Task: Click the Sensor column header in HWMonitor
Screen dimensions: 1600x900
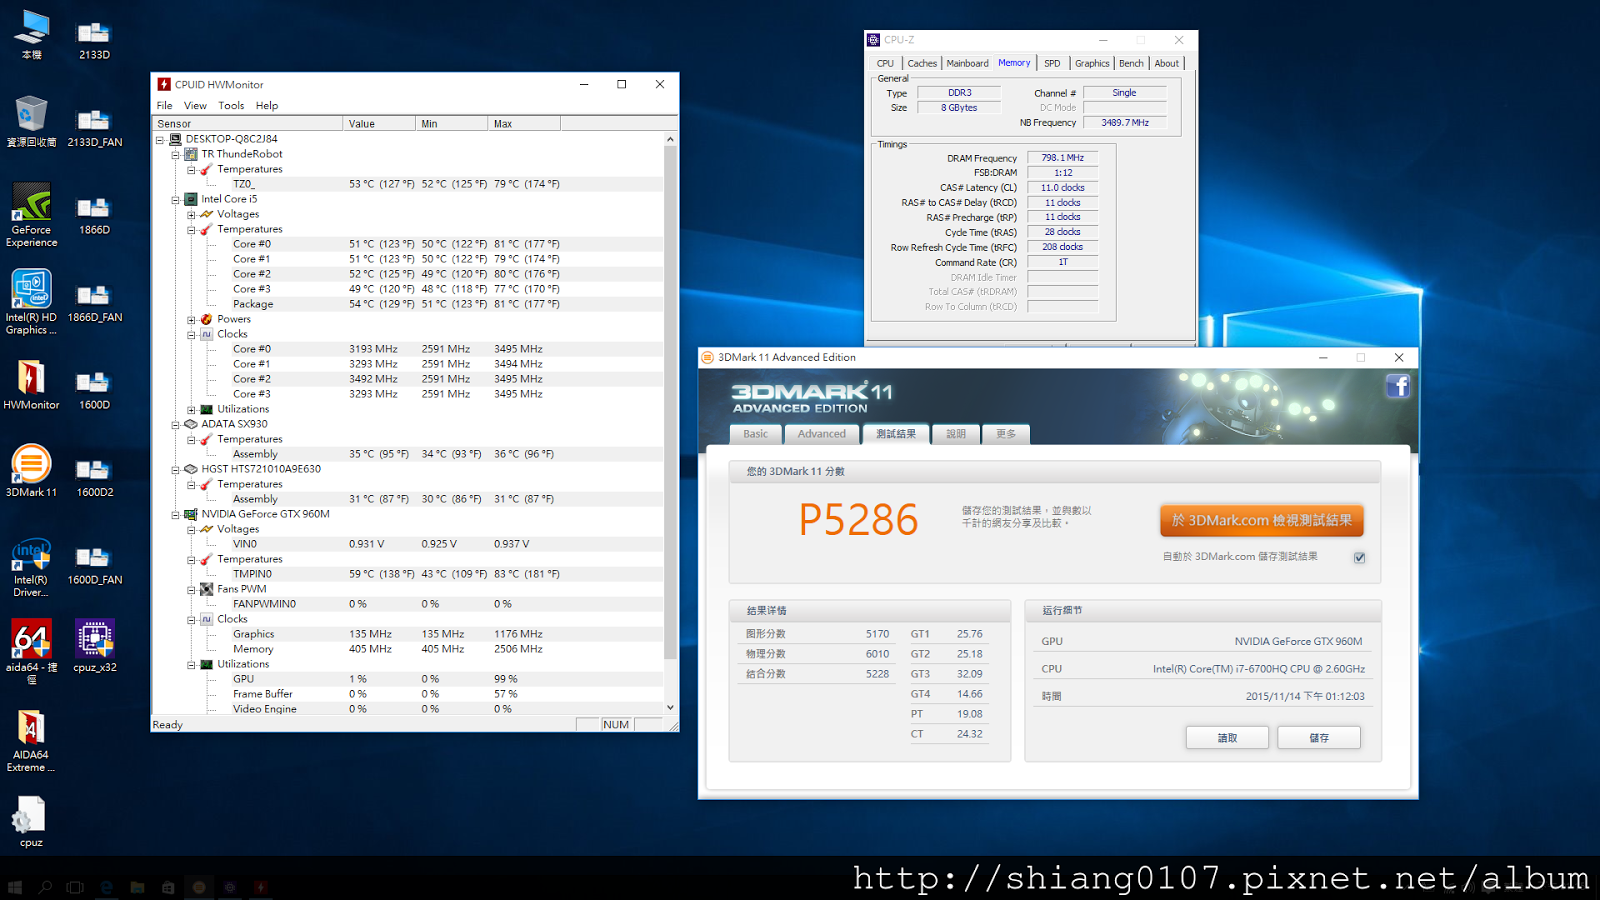Action: coord(248,124)
